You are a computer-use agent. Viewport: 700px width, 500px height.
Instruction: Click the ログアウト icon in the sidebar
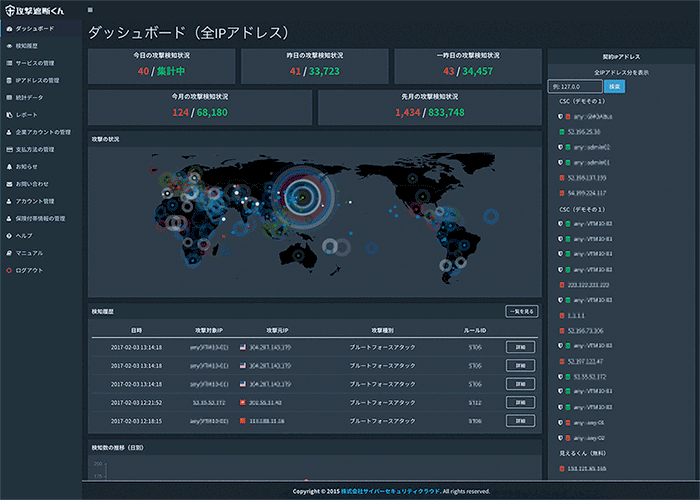(x=9, y=271)
